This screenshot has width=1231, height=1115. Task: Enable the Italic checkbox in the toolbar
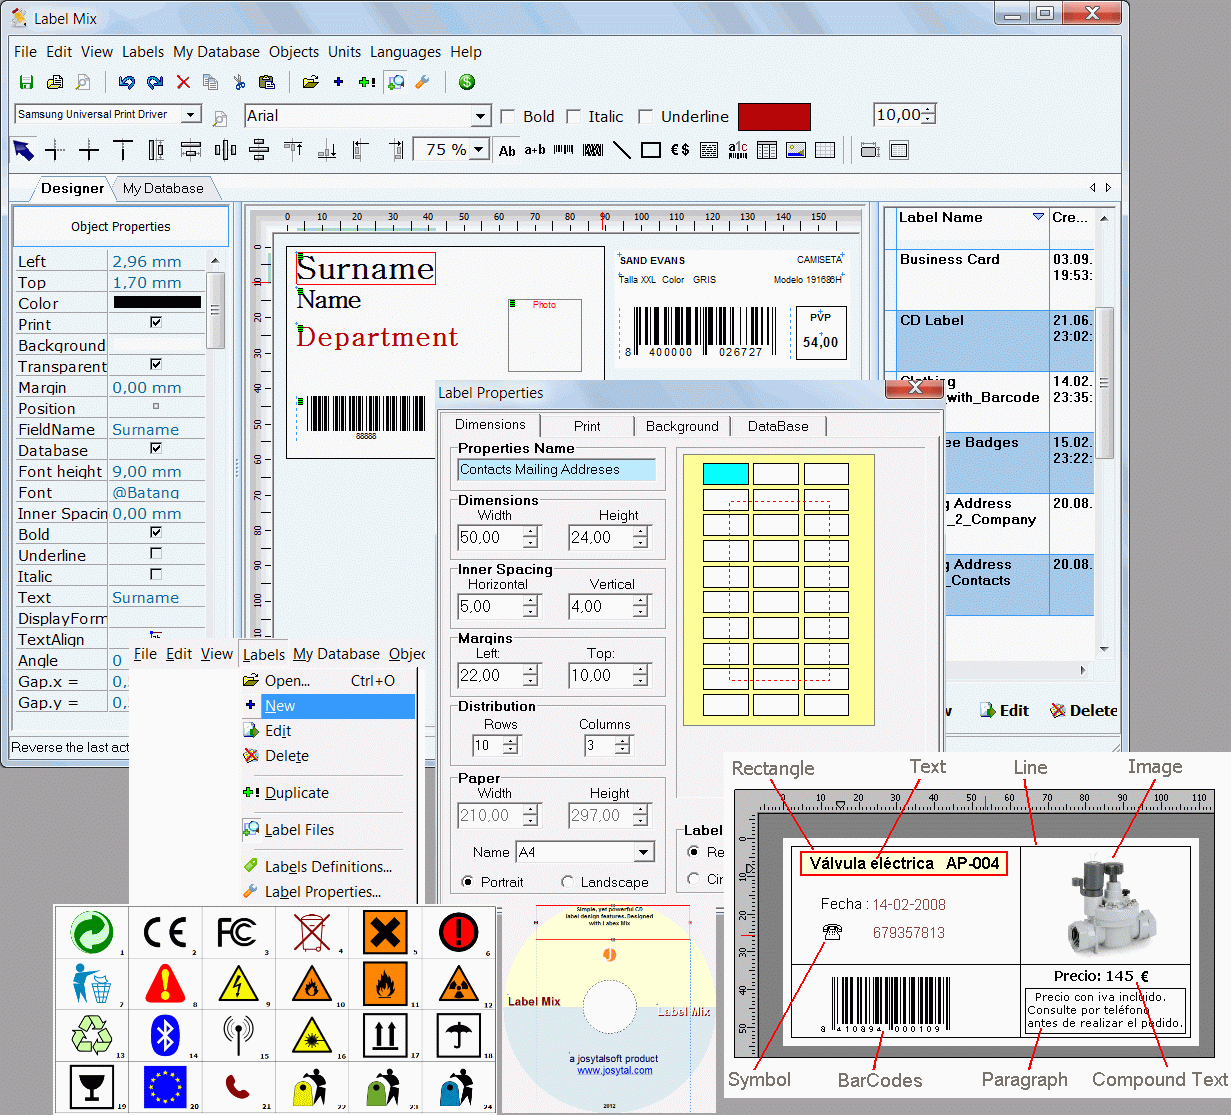pyautogui.click(x=573, y=117)
